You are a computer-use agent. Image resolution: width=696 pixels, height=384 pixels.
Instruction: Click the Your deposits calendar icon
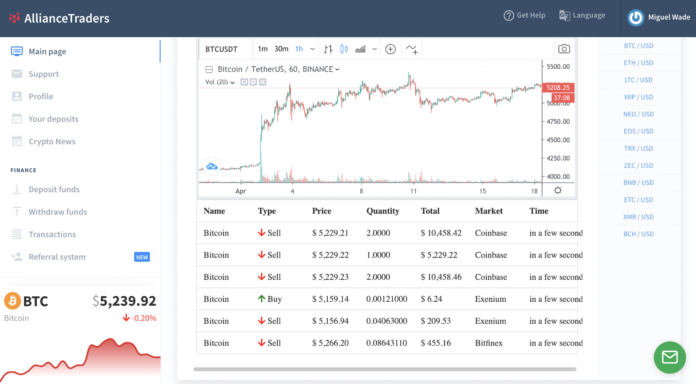point(17,119)
